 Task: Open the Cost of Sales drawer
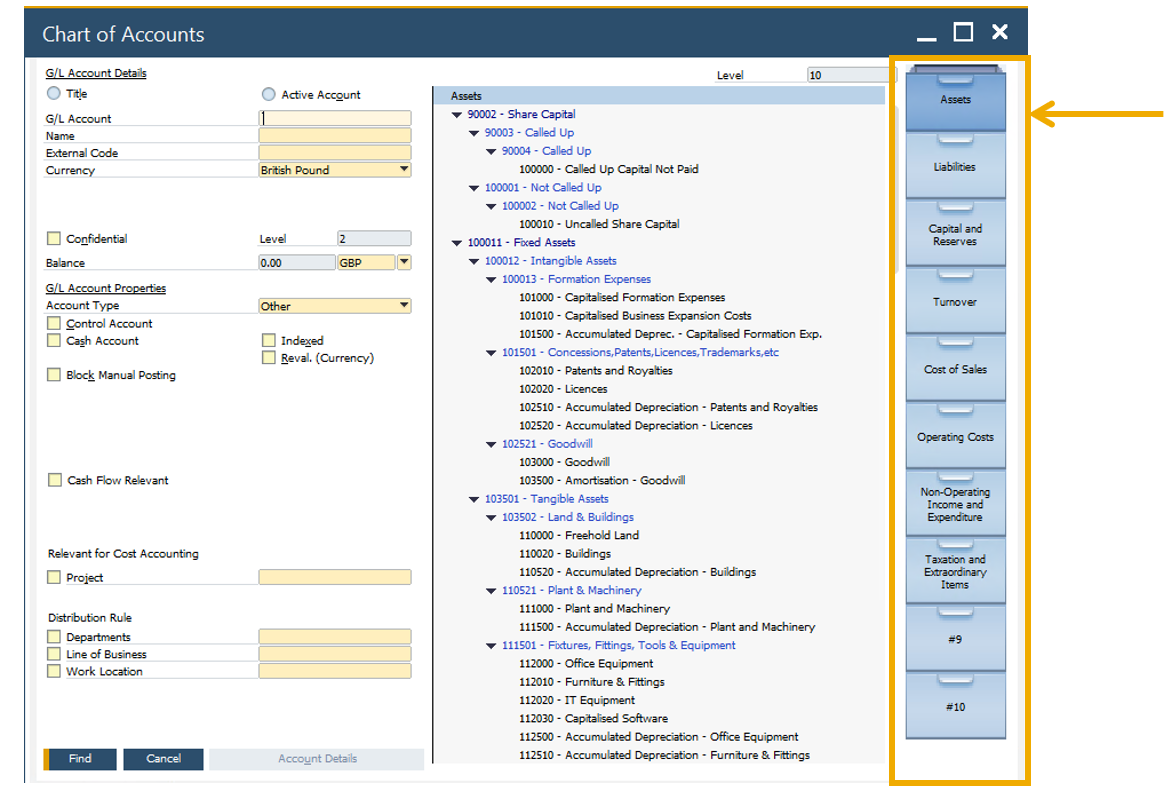pyautogui.click(x=955, y=369)
